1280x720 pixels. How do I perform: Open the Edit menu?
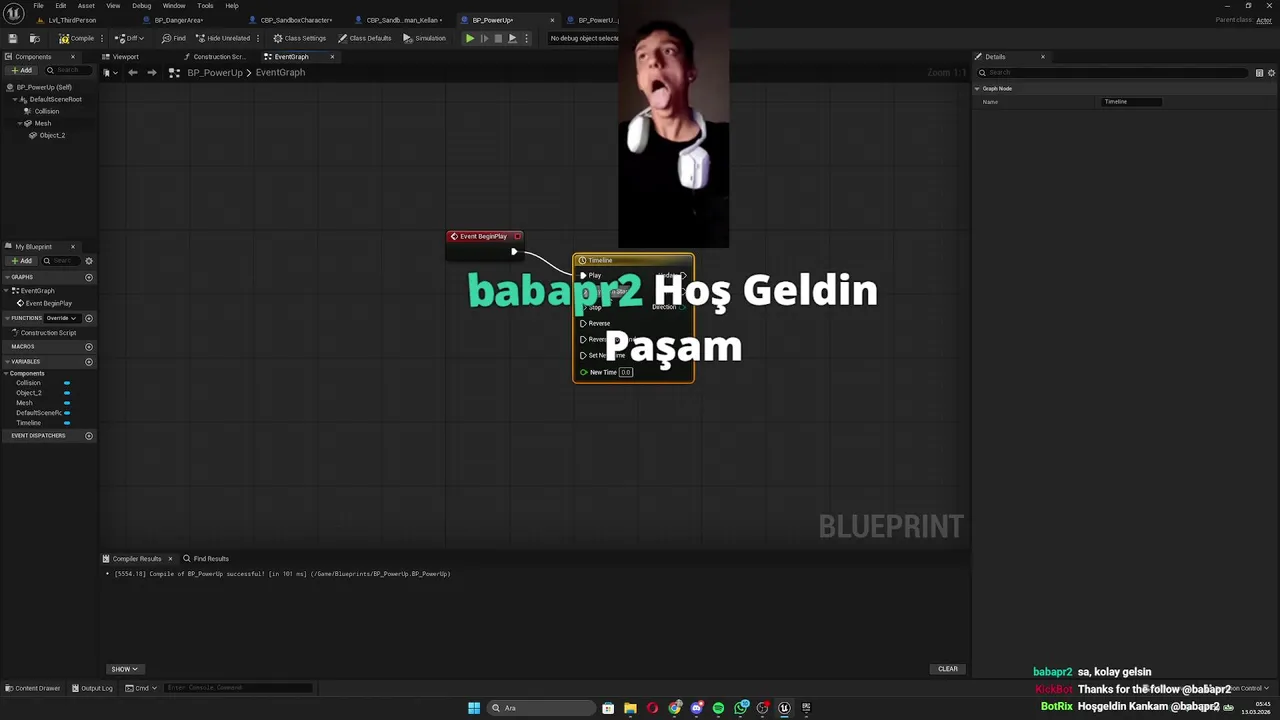(x=61, y=6)
